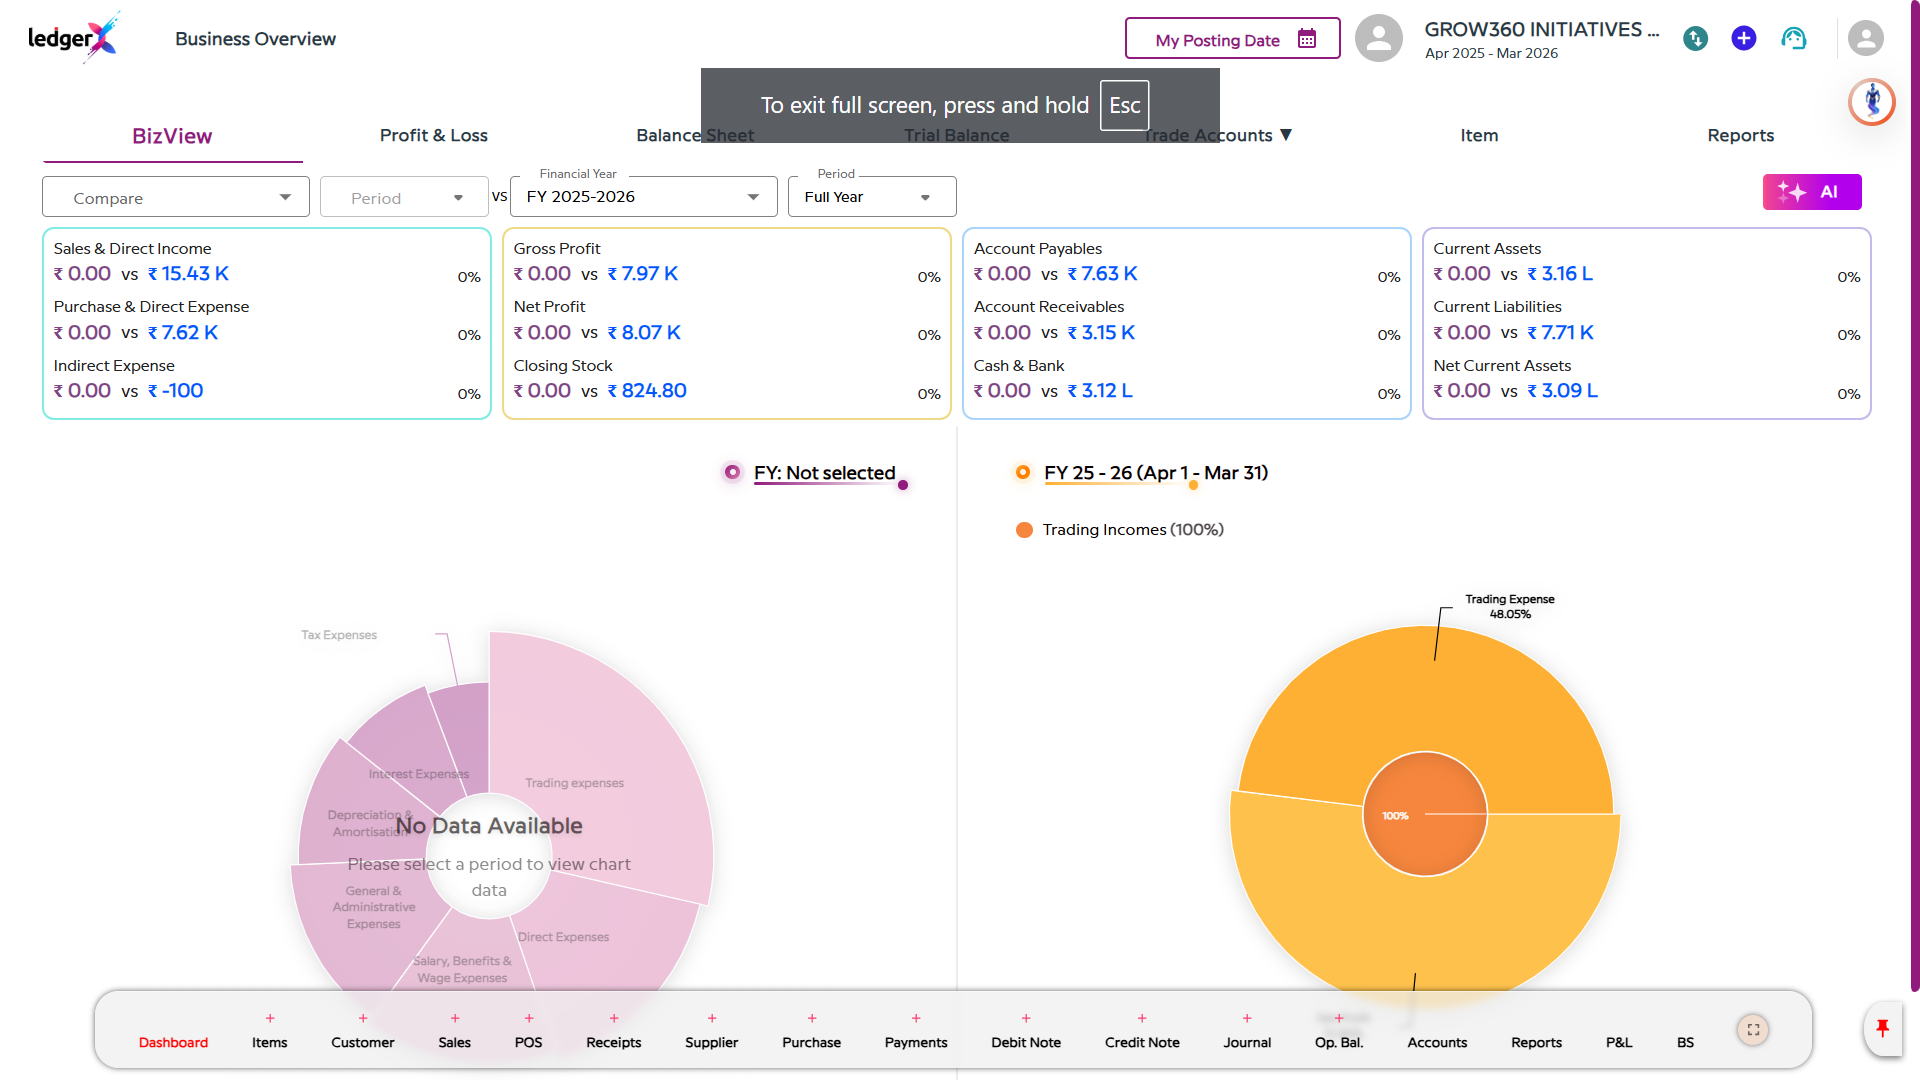
Task: Click the Closing Stock value ₹824.80
Action: [647, 391]
